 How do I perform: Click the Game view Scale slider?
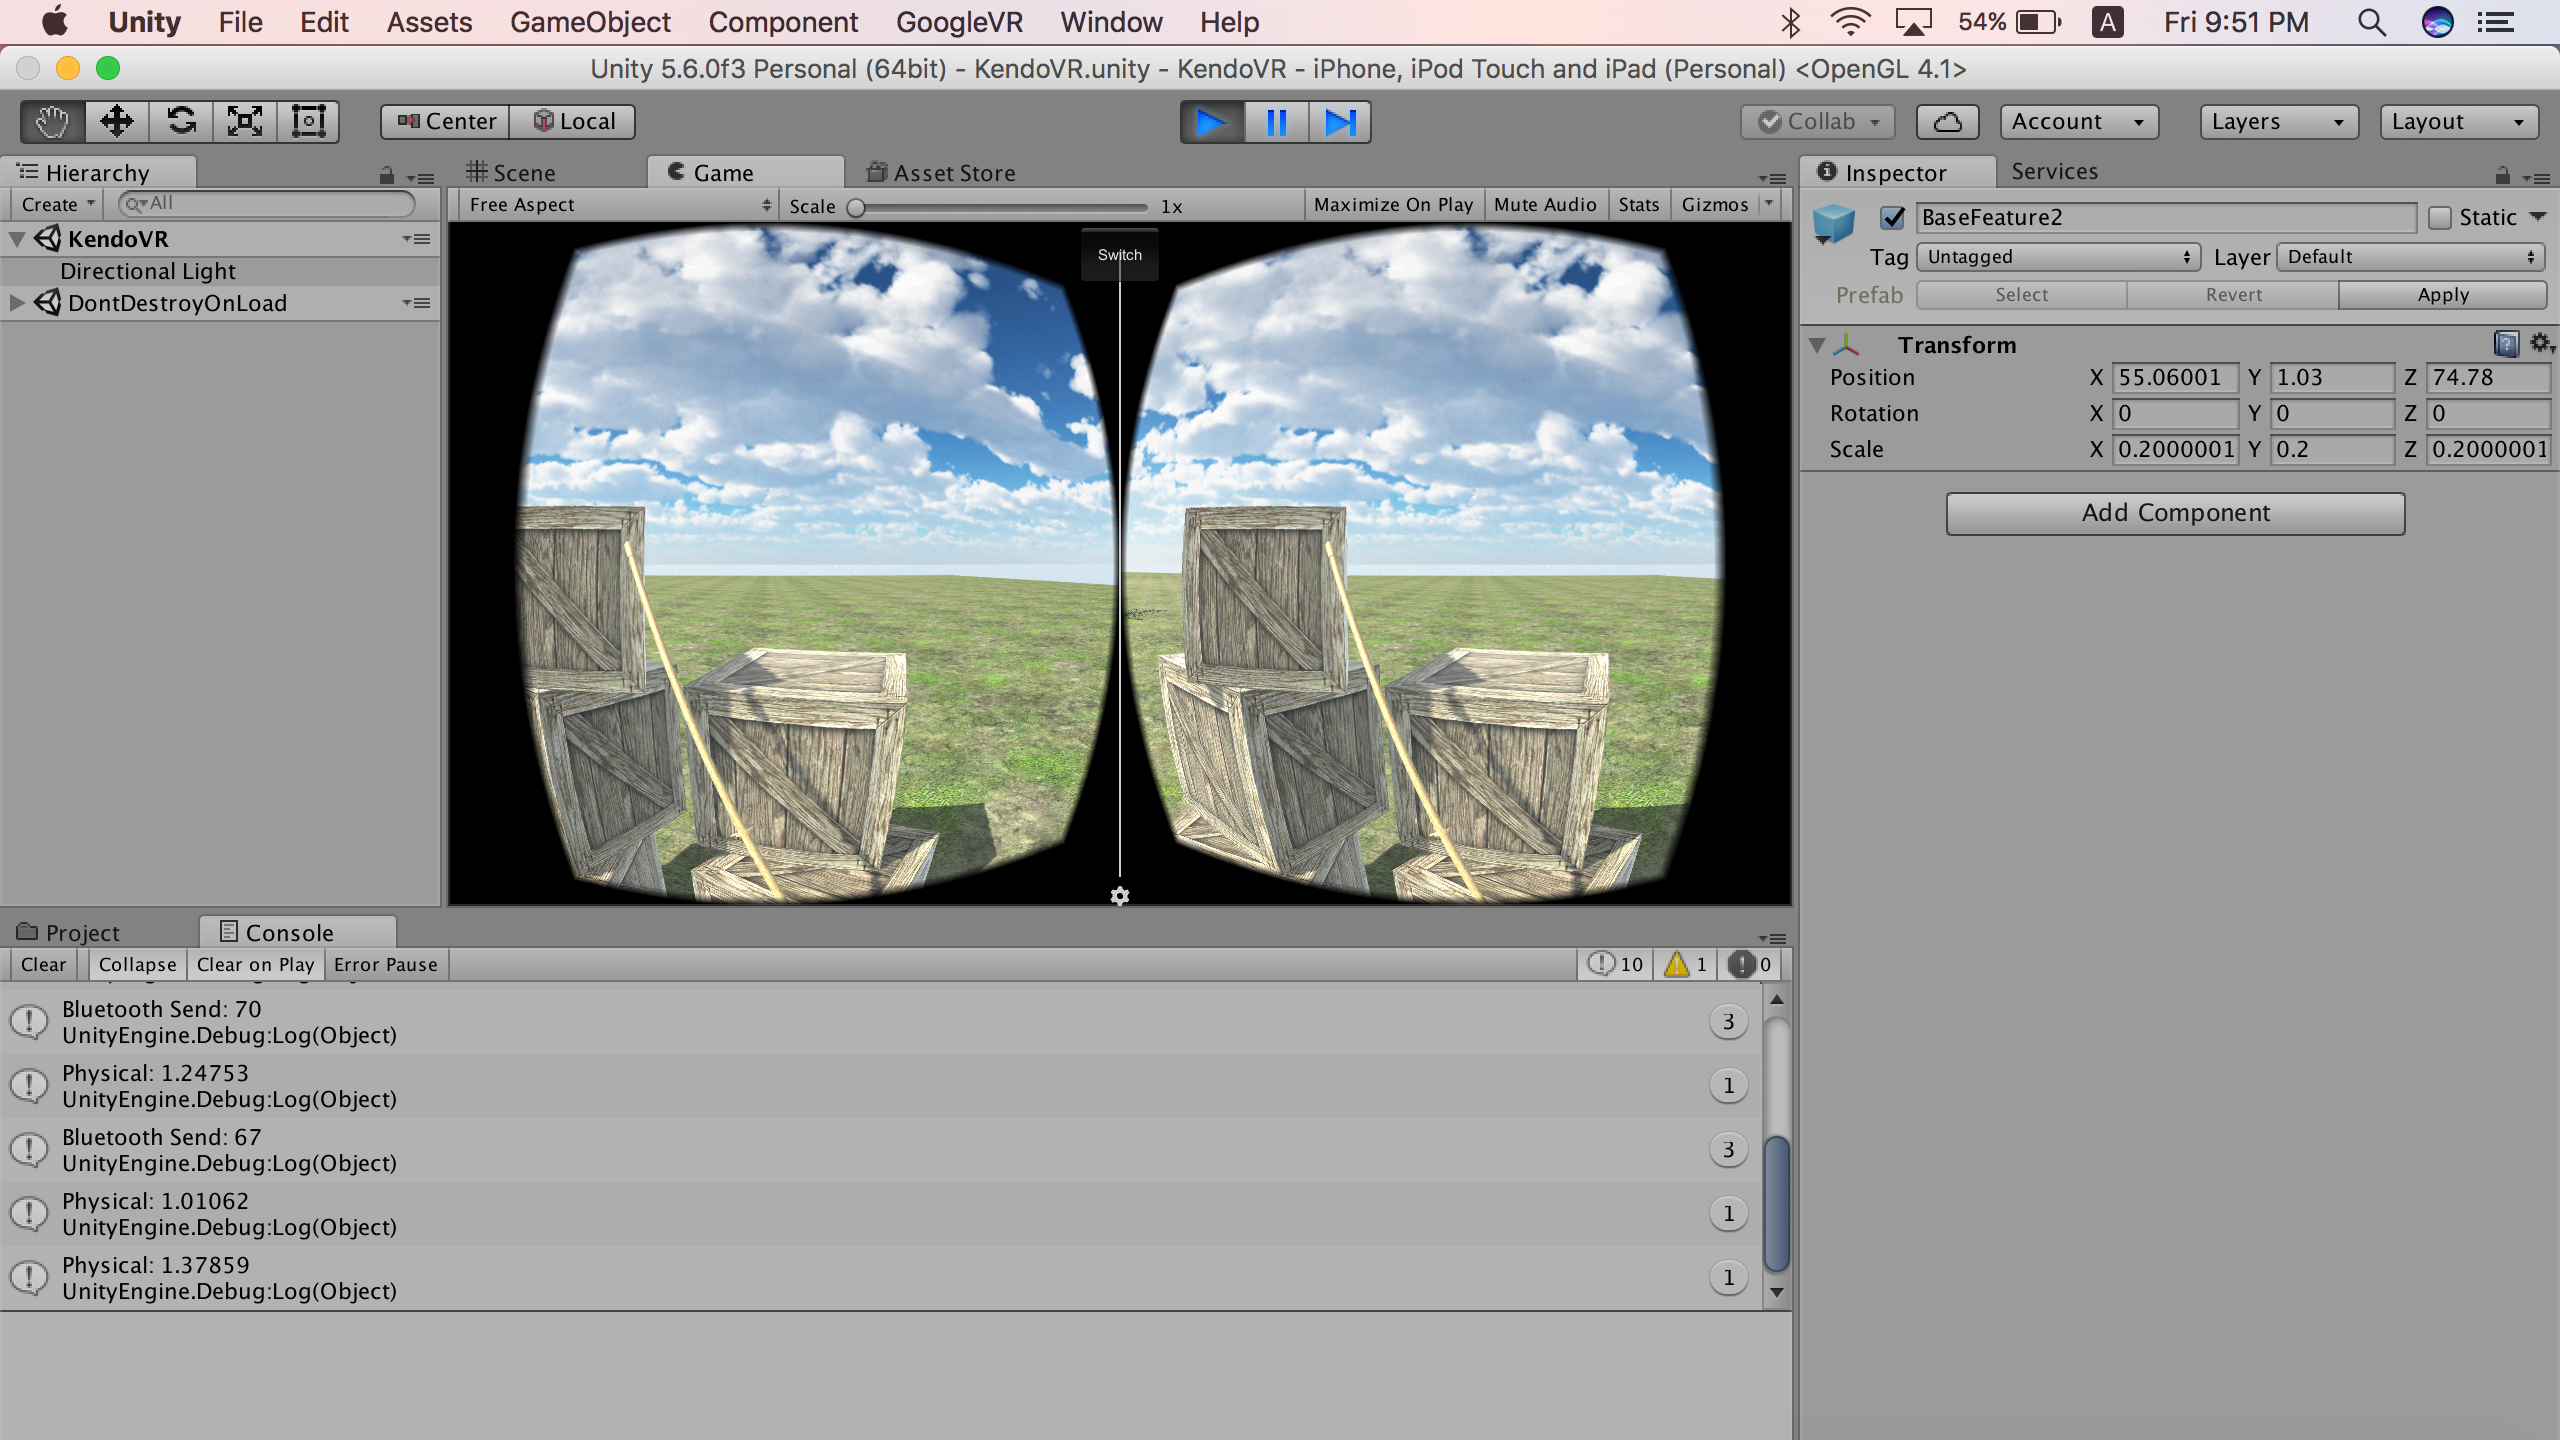(1000, 207)
